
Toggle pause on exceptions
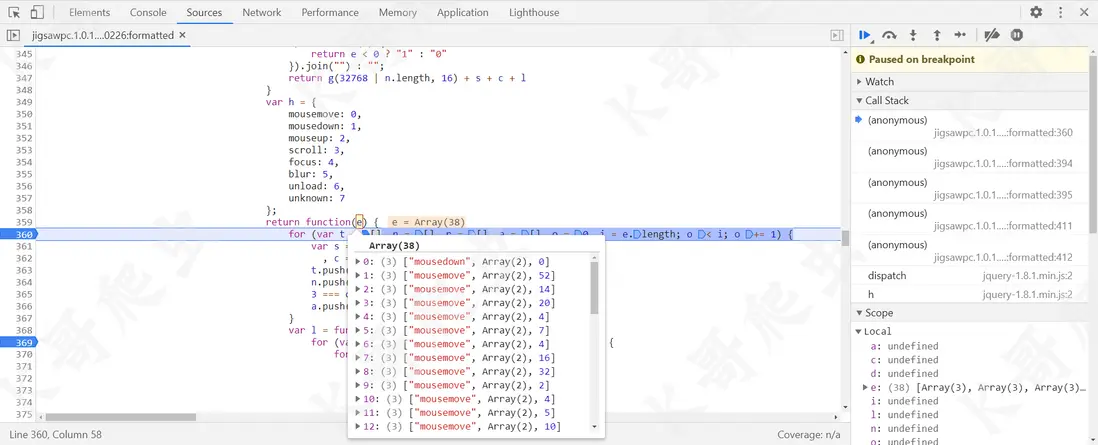tap(1017, 35)
